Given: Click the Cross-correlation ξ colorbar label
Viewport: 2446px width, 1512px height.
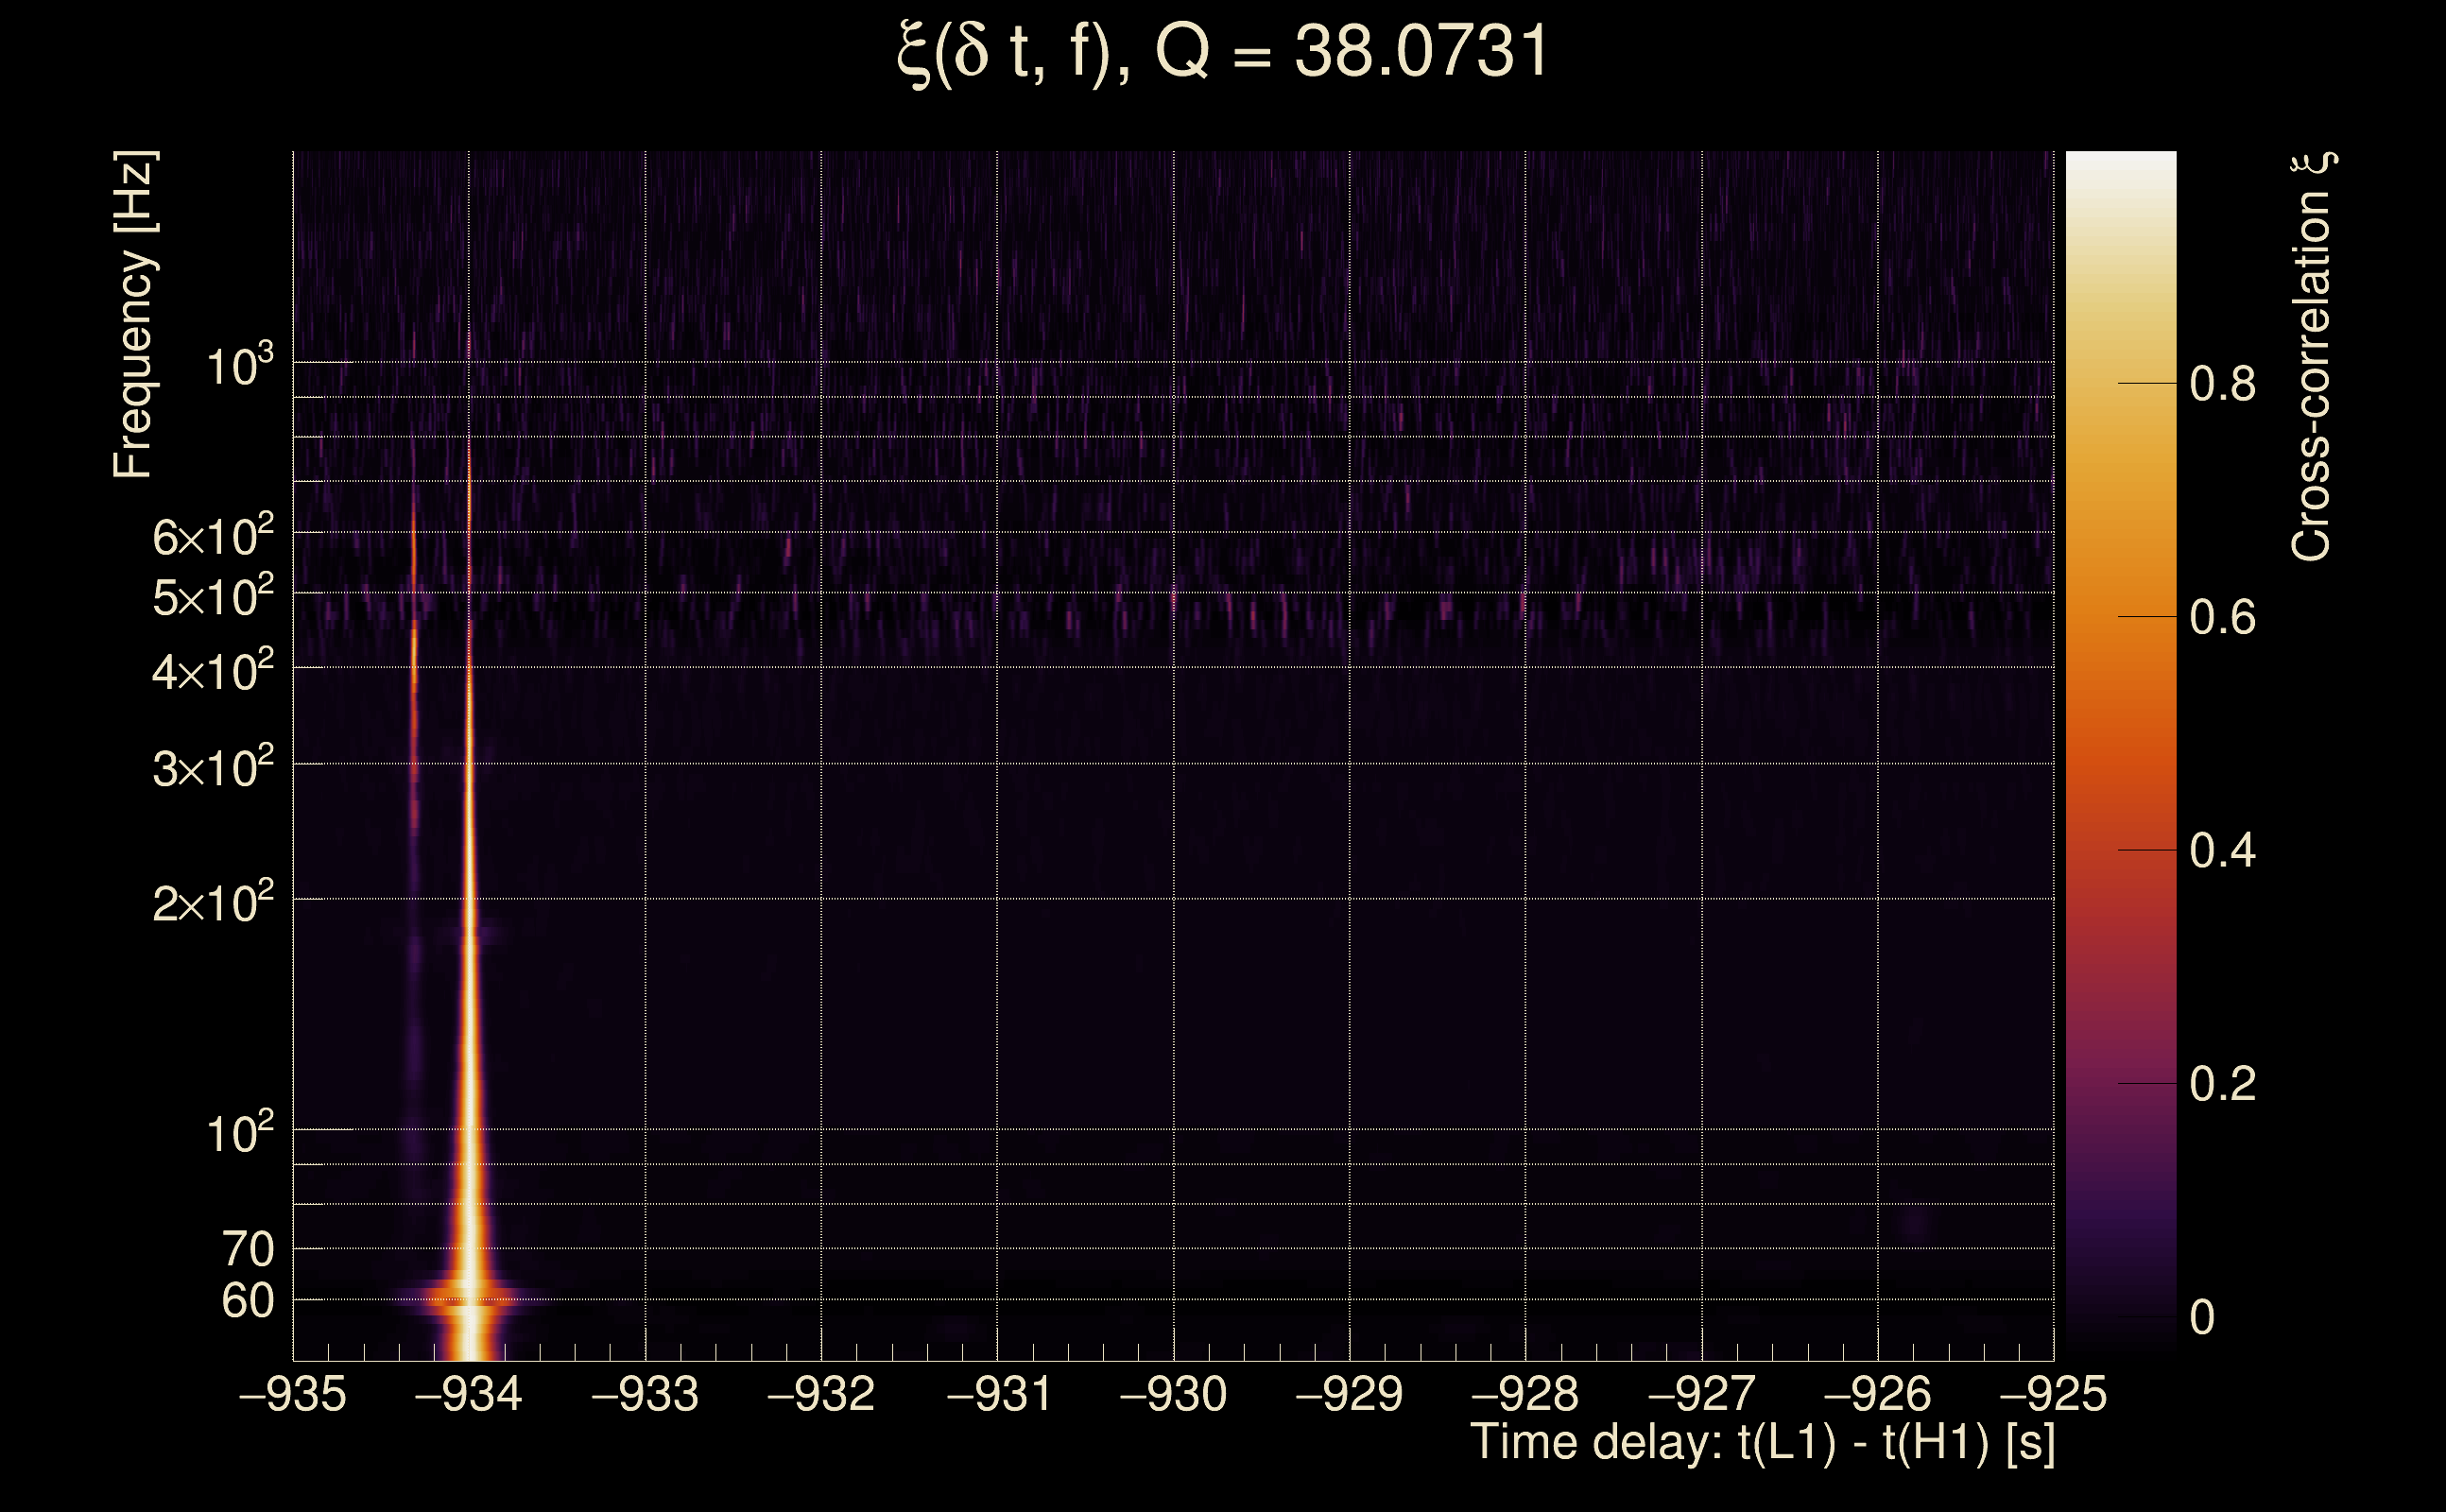Looking at the screenshot, I should [x=2312, y=357].
